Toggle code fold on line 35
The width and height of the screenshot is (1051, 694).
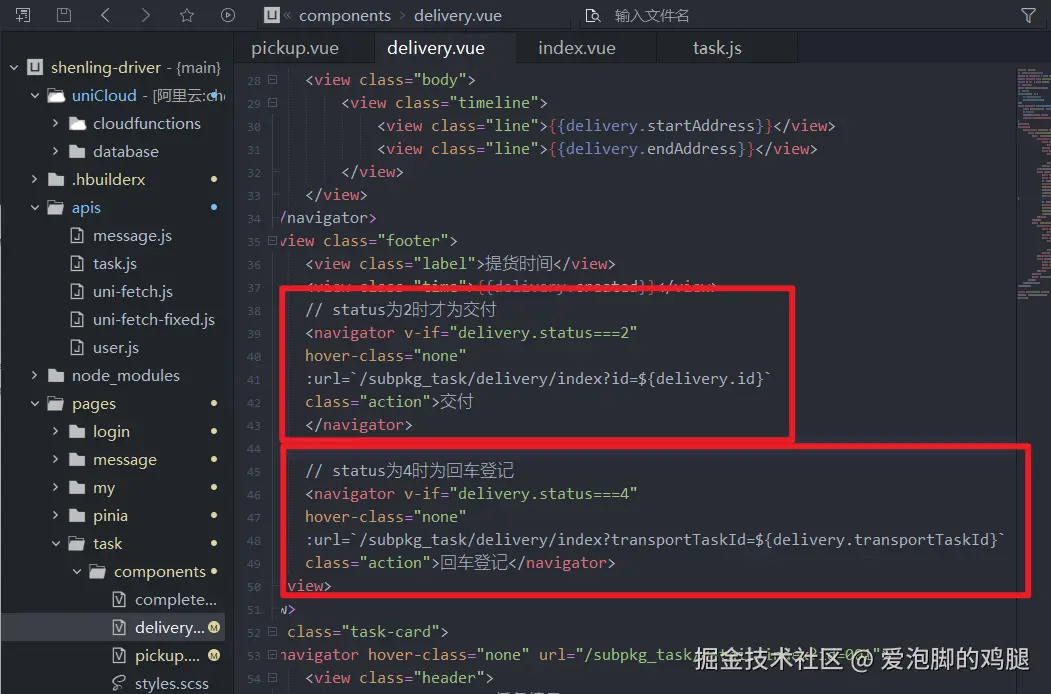coord(273,241)
